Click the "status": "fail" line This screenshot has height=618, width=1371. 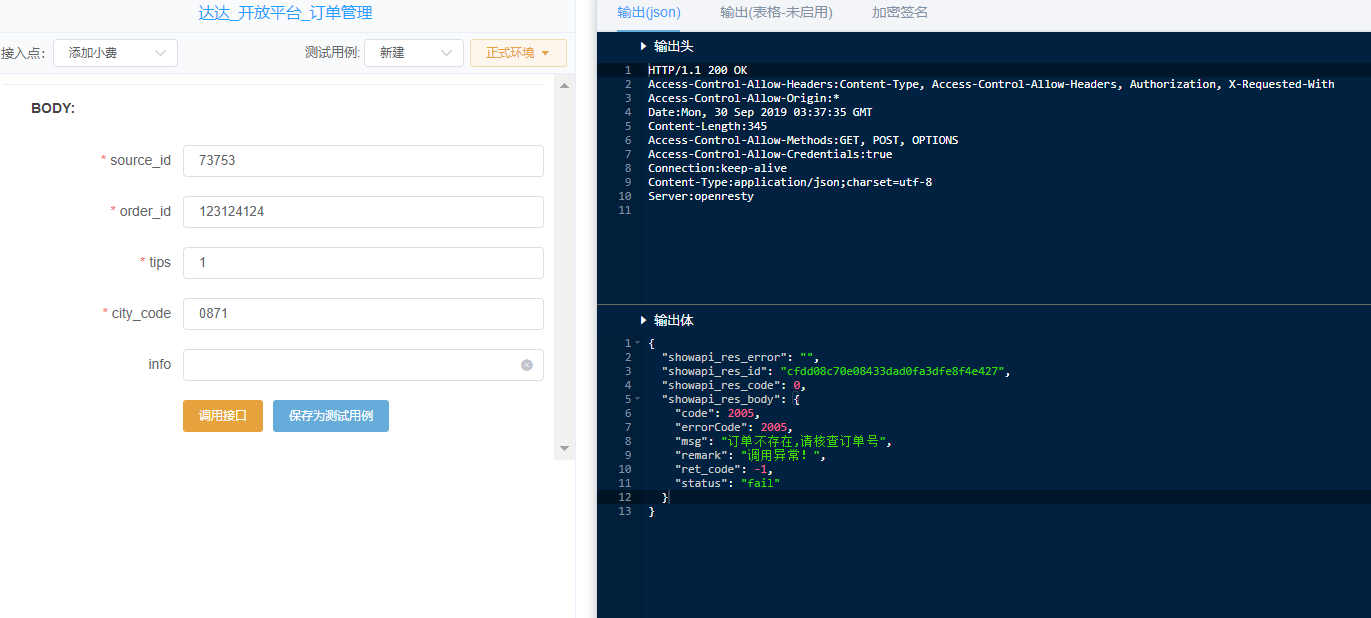coord(727,483)
